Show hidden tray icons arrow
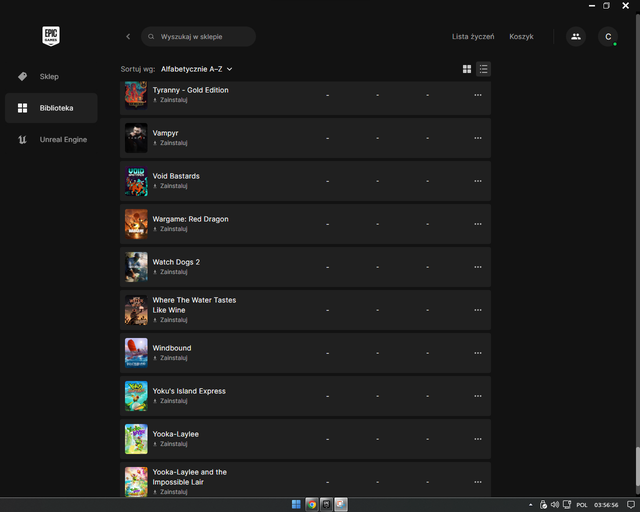This screenshot has width=640, height=512. click(531, 505)
